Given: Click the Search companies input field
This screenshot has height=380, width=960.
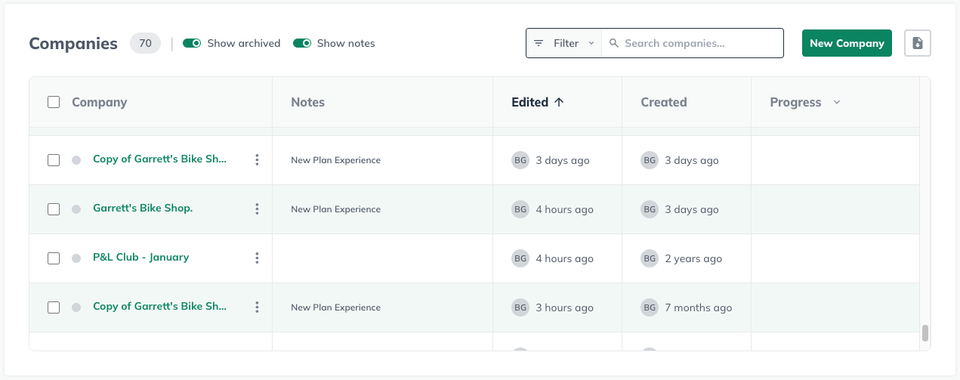Looking at the screenshot, I should (692, 43).
